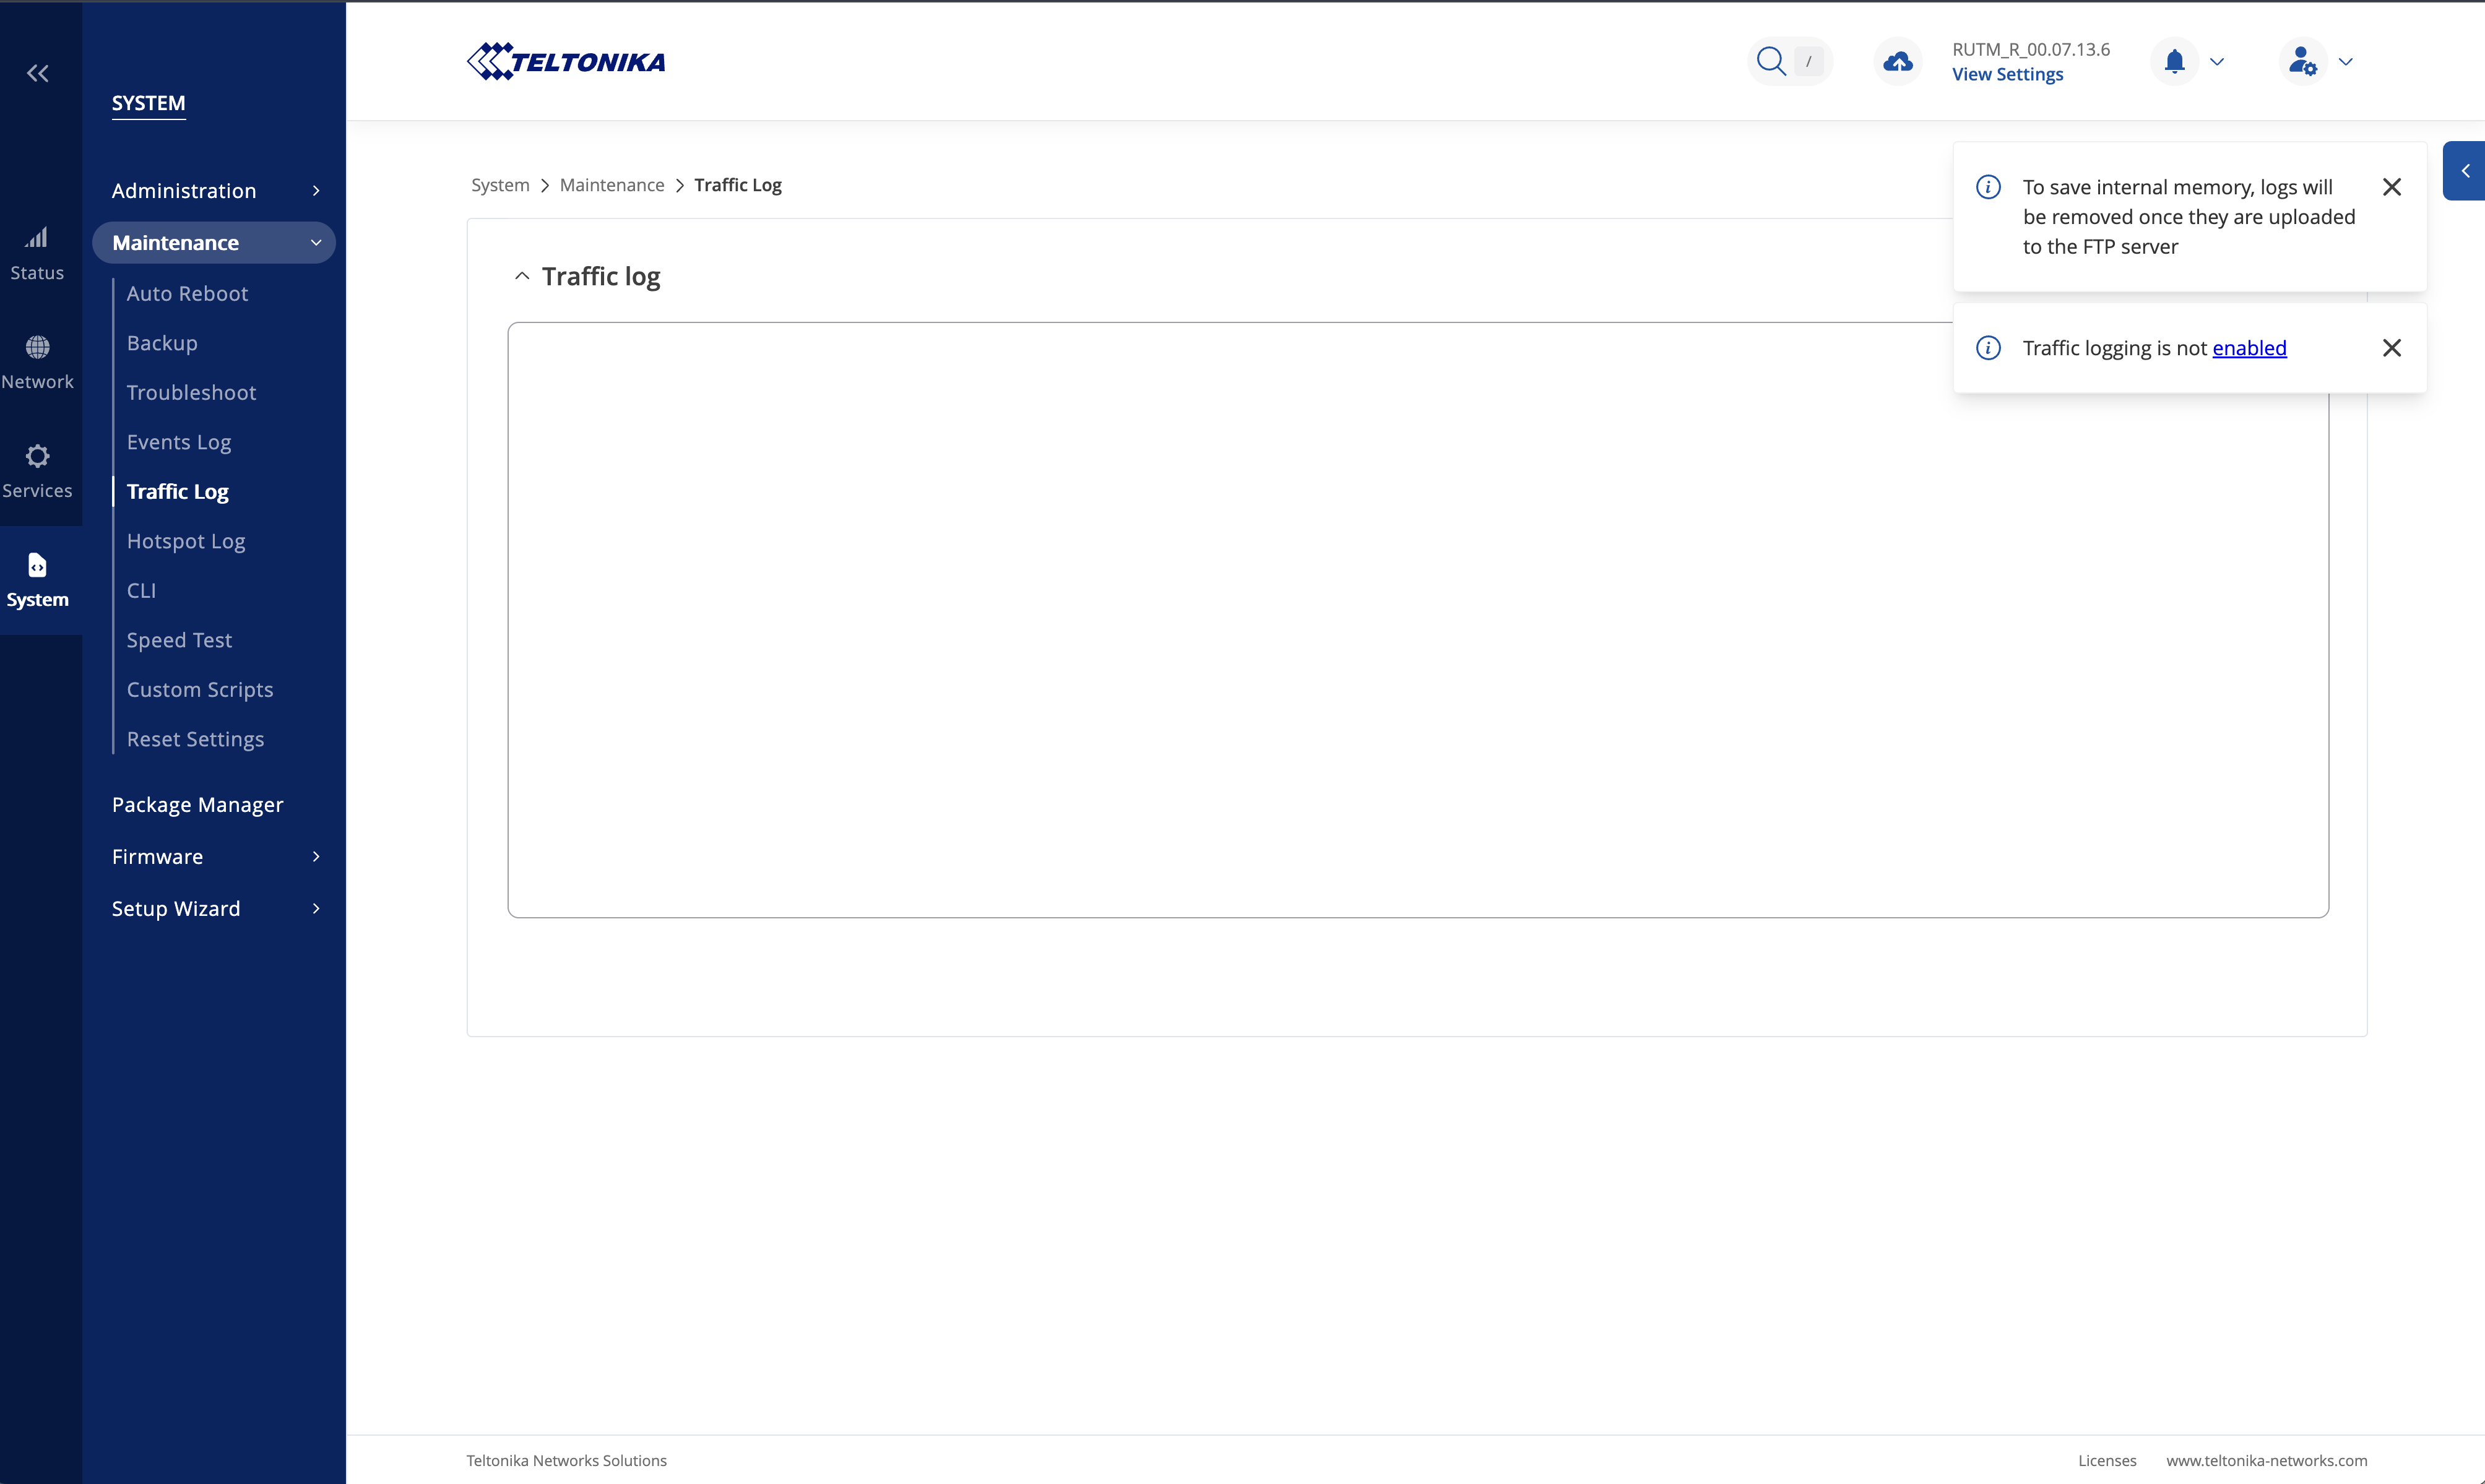The height and width of the screenshot is (1484, 2485).
Task: Collapse the Traffic log section
Action: tap(521, 276)
